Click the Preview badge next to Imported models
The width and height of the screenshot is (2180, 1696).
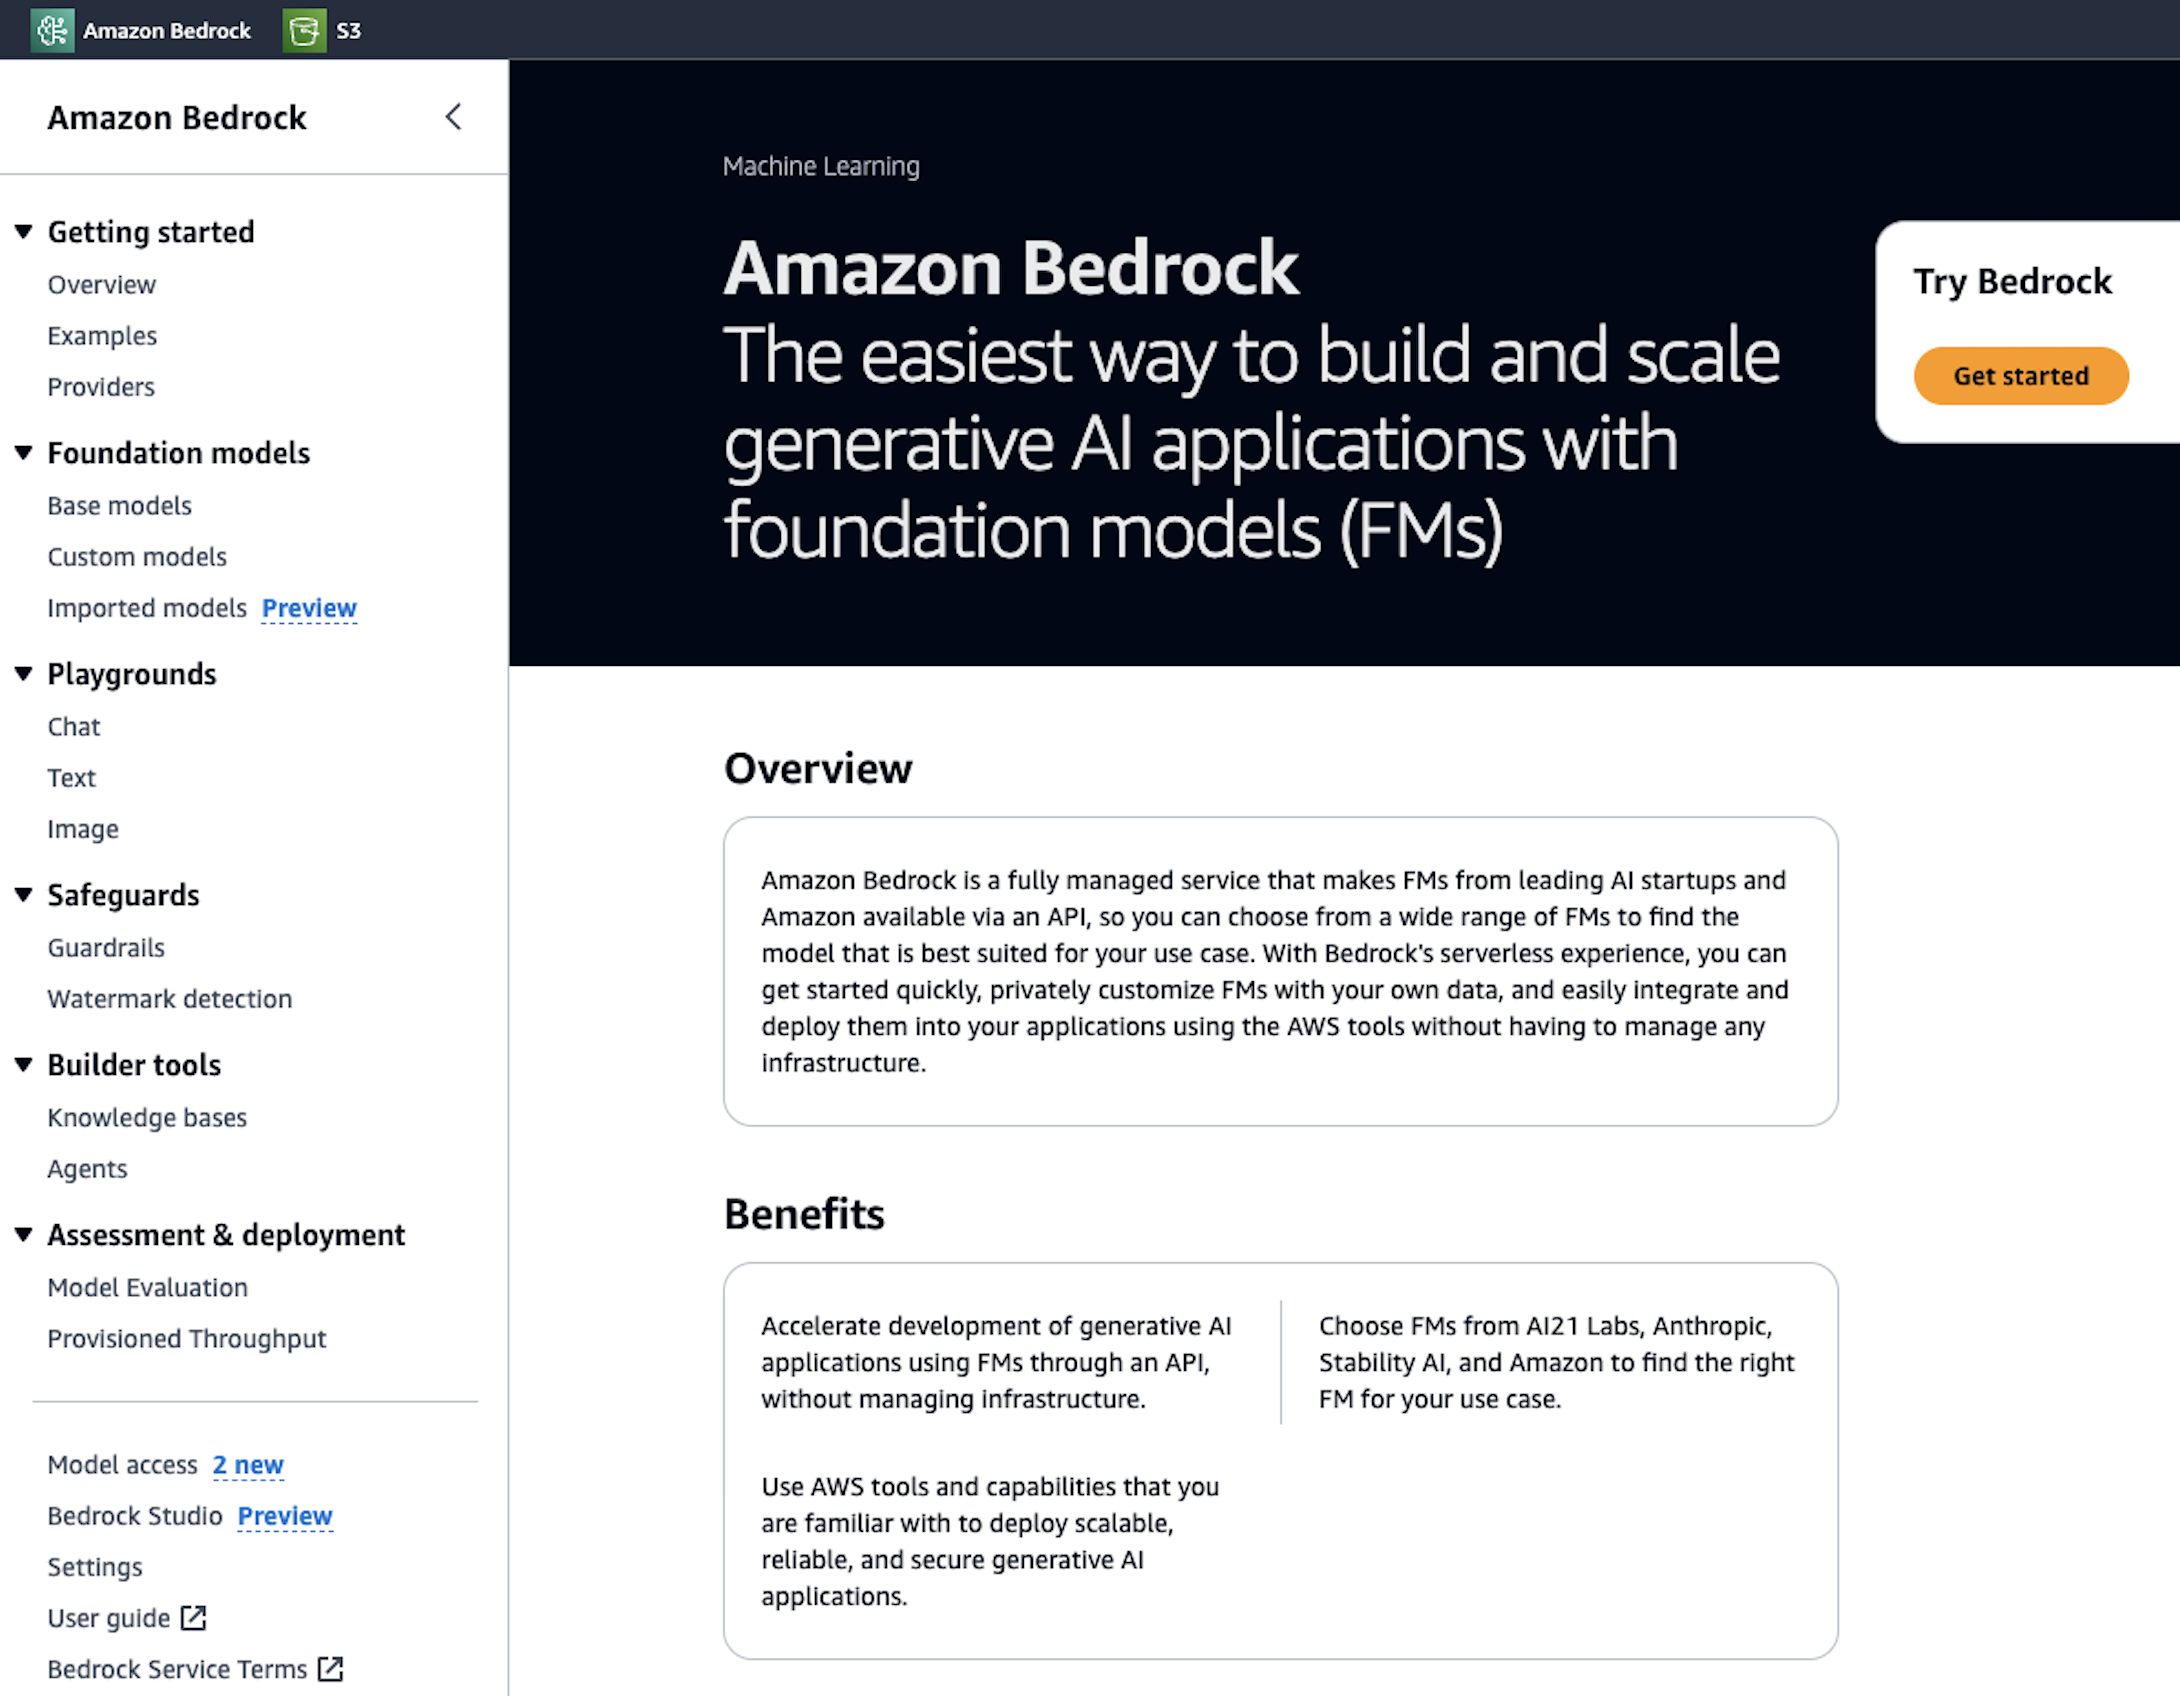pyautogui.click(x=309, y=608)
